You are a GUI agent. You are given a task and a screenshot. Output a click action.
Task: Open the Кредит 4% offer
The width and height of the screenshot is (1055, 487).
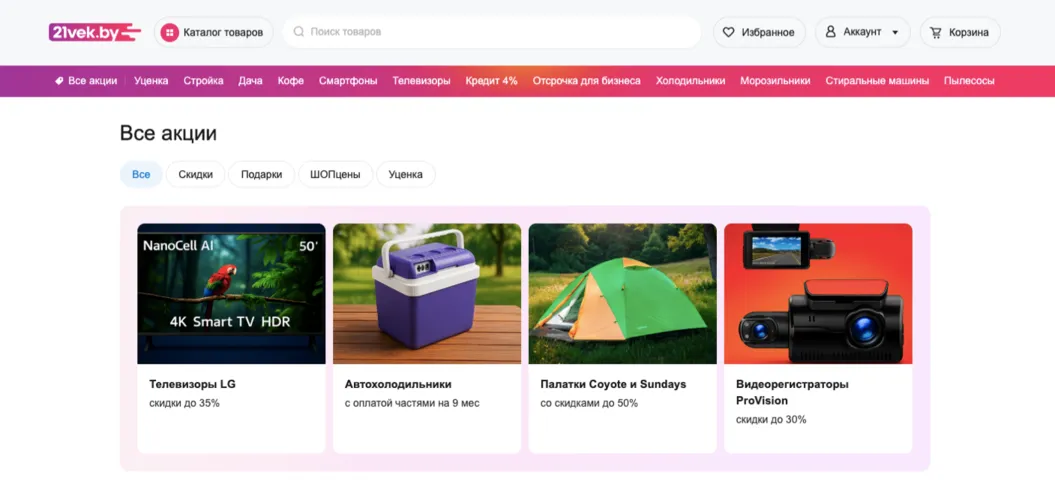click(x=492, y=81)
